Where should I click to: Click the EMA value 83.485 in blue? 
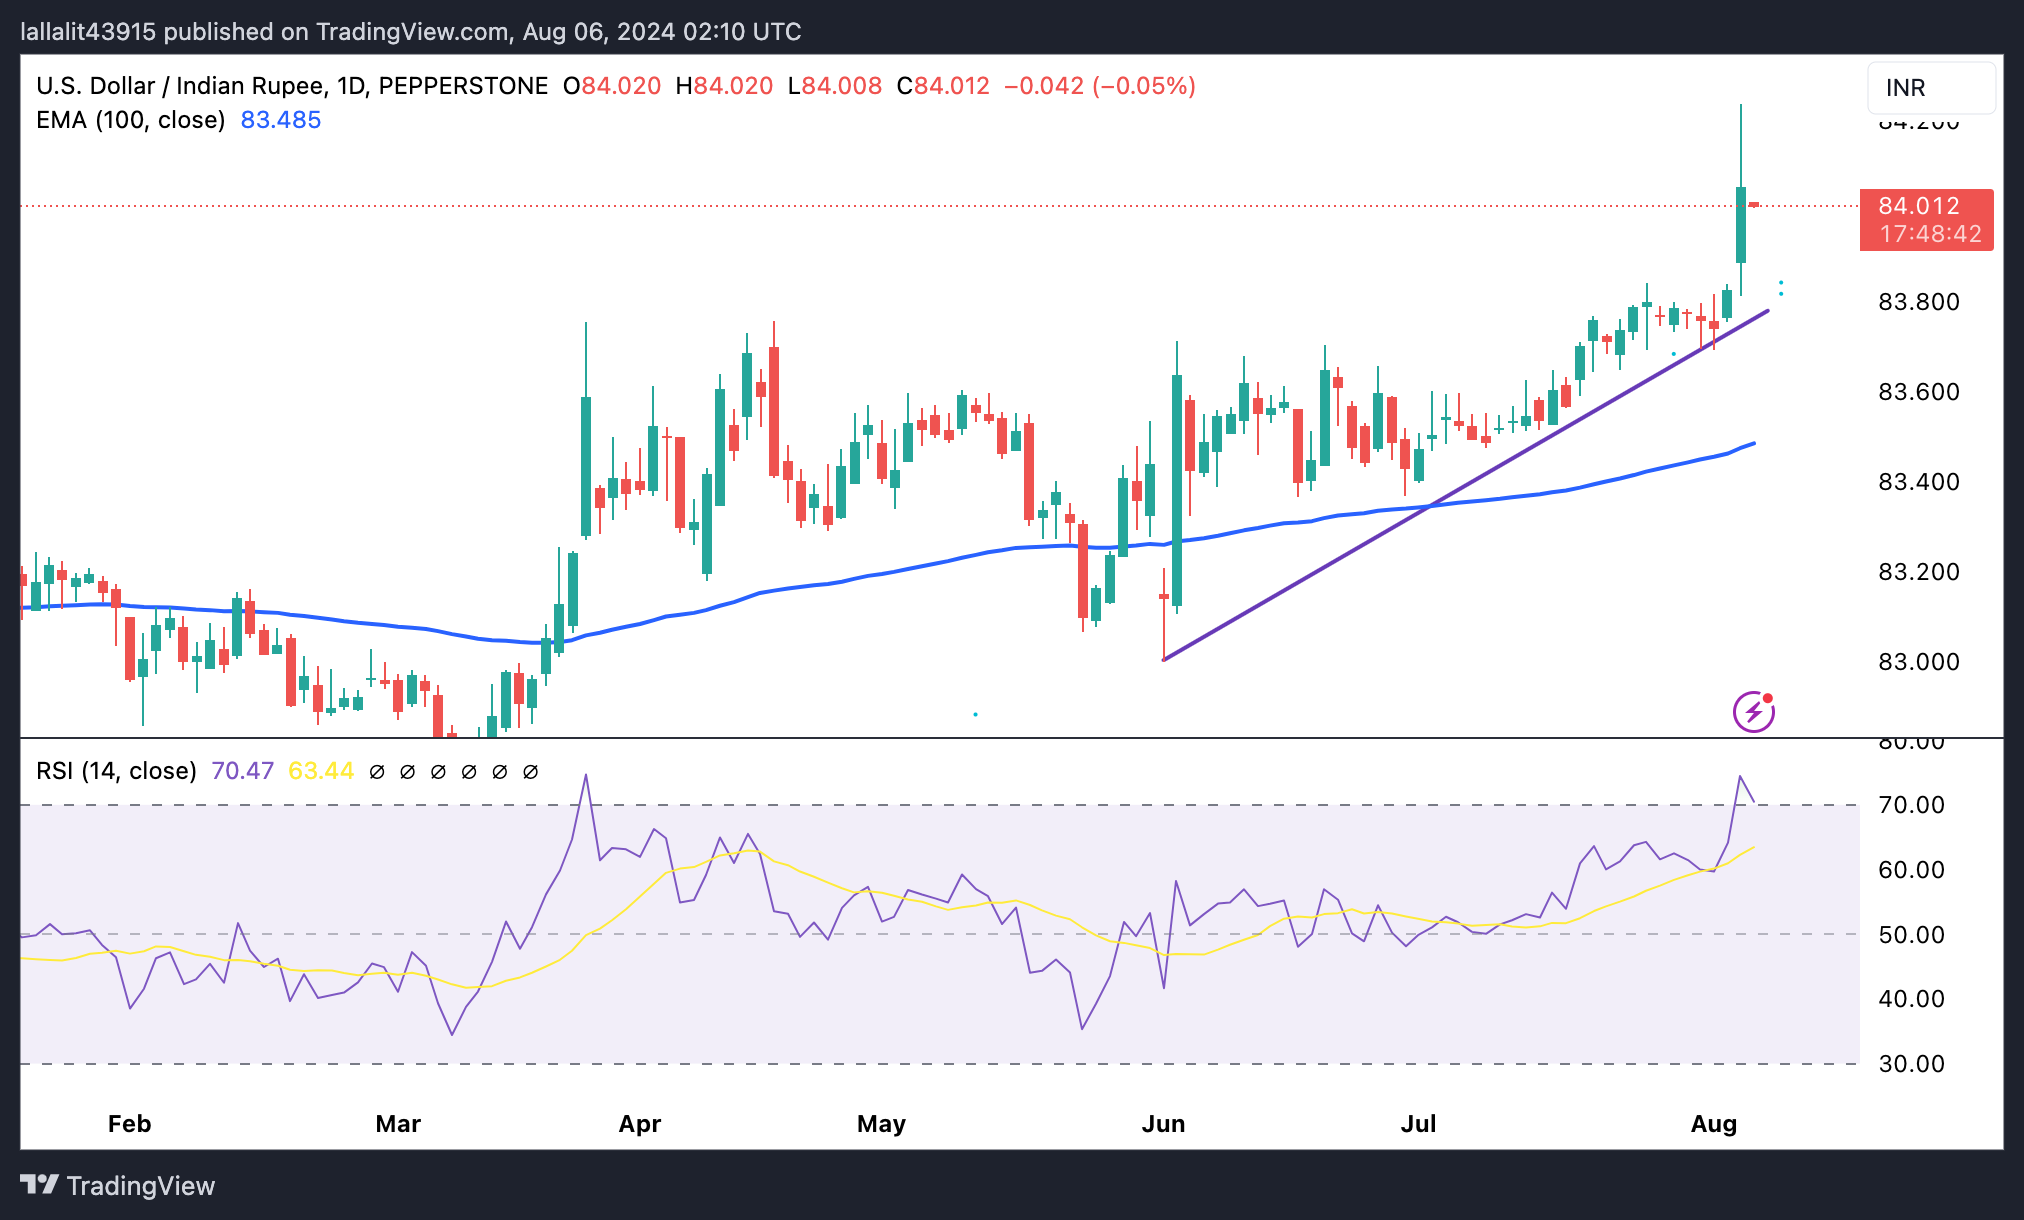click(281, 120)
